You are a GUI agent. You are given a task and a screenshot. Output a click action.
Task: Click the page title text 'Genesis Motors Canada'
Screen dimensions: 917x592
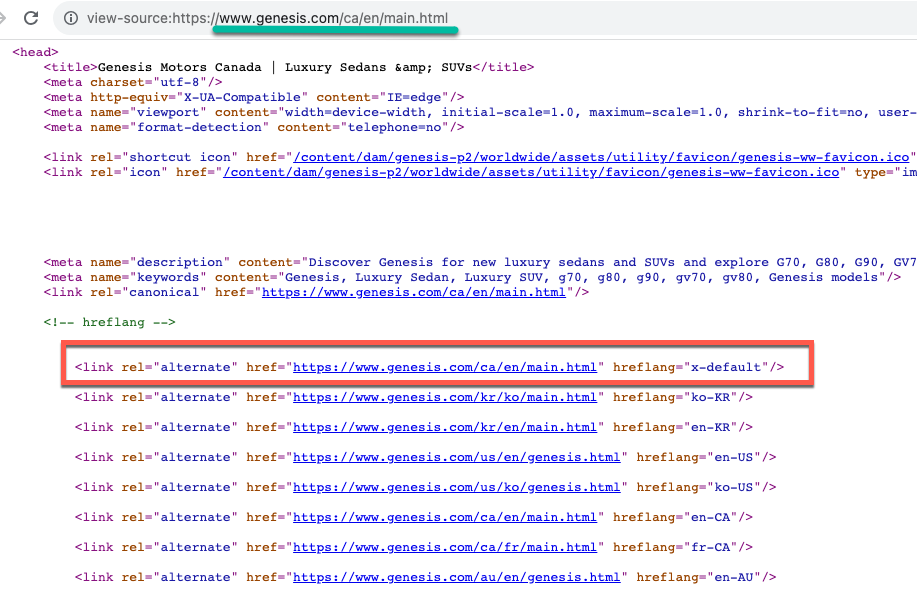pos(180,67)
